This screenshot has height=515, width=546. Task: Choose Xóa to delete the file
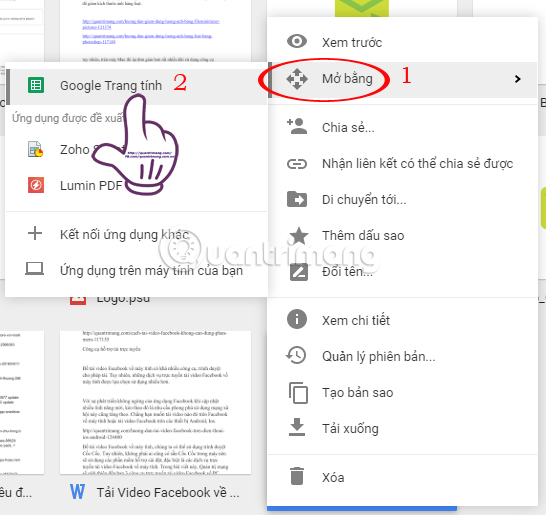(x=403, y=477)
